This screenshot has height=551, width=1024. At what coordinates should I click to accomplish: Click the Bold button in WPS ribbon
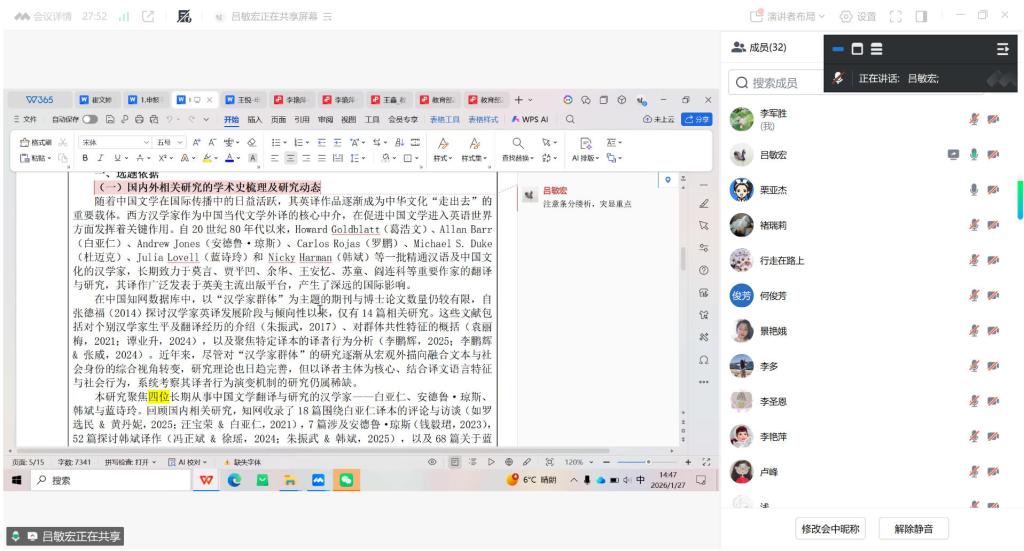pyautogui.click(x=86, y=158)
